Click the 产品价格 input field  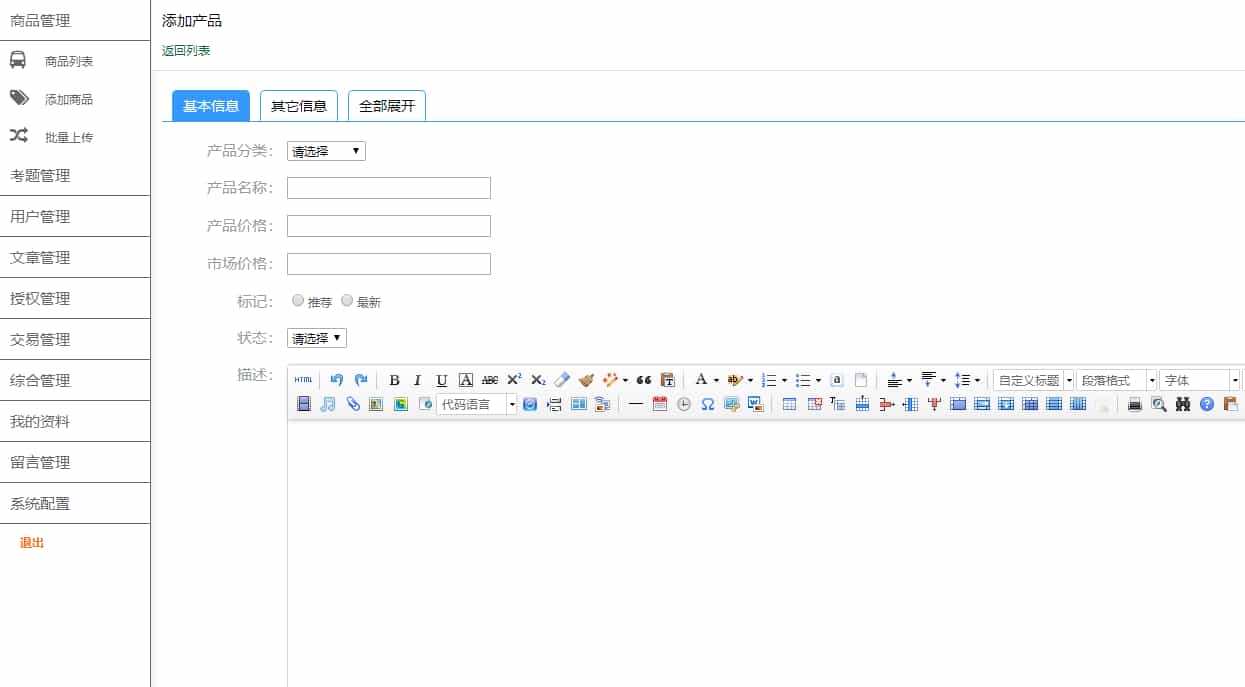(389, 226)
